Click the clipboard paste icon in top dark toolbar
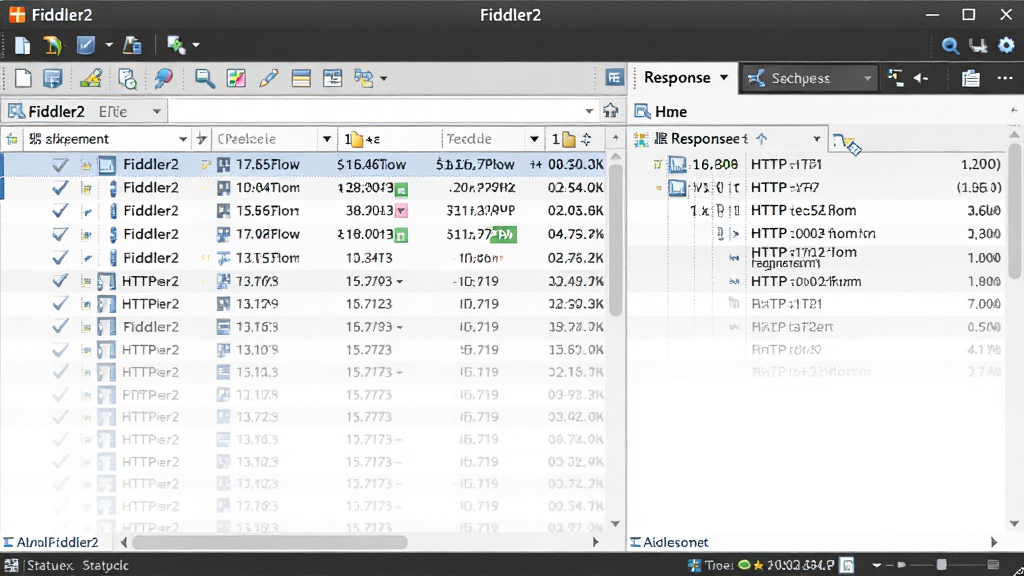 click(133, 45)
